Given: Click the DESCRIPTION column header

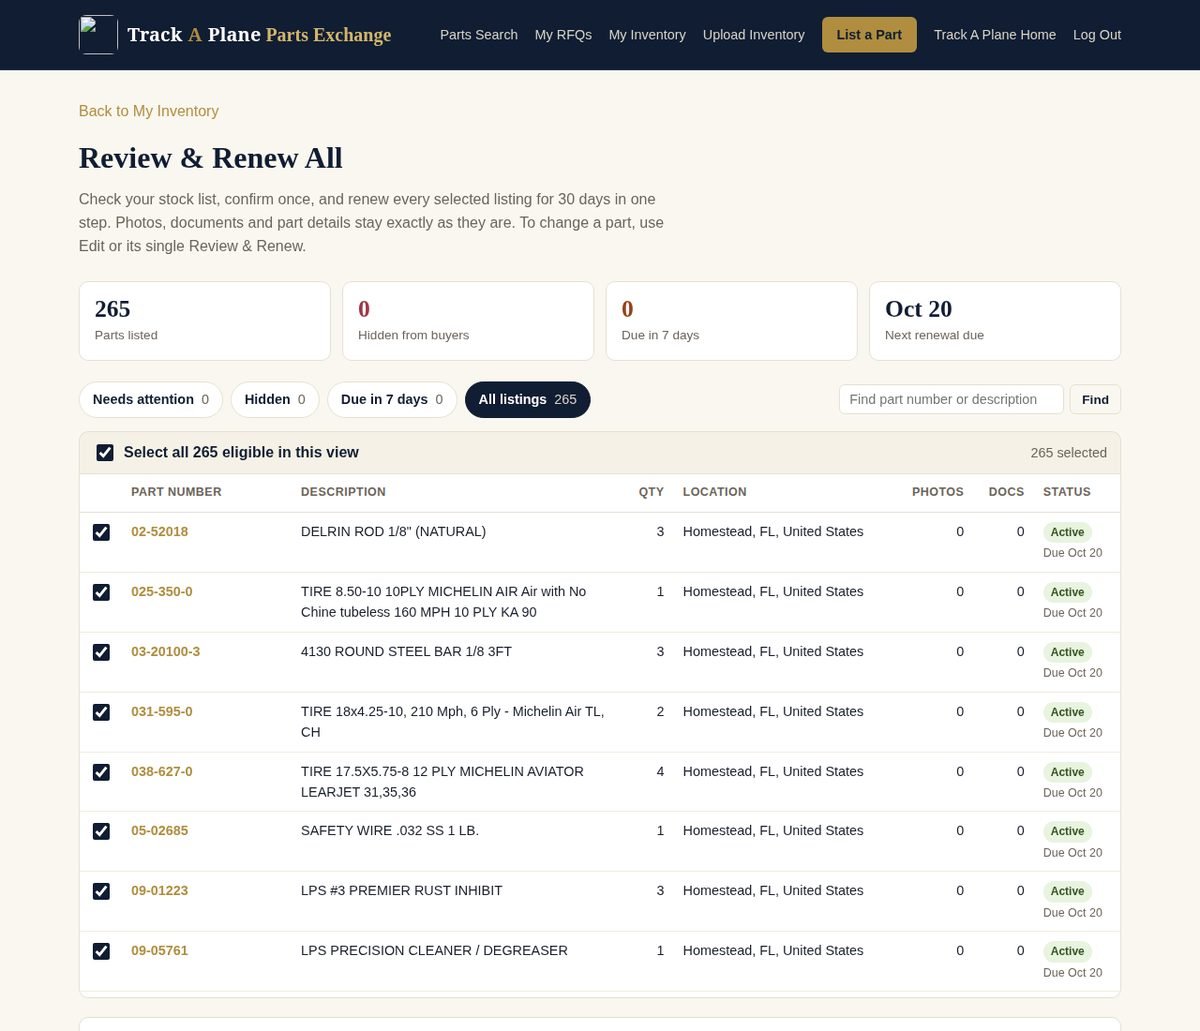Looking at the screenshot, I should click(343, 492).
